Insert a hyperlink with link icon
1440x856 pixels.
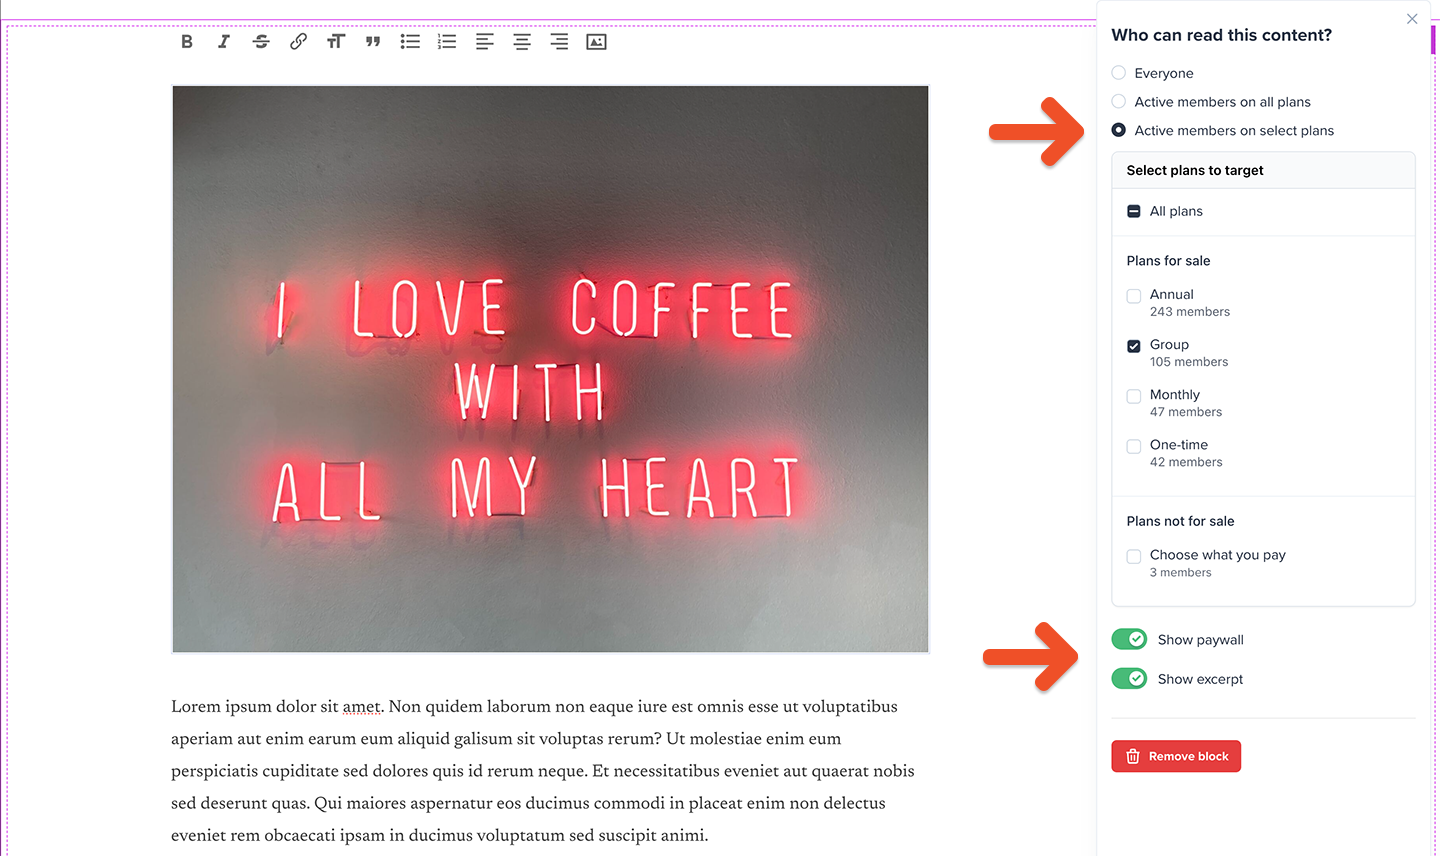pyautogui.click(x=298, y=42)
